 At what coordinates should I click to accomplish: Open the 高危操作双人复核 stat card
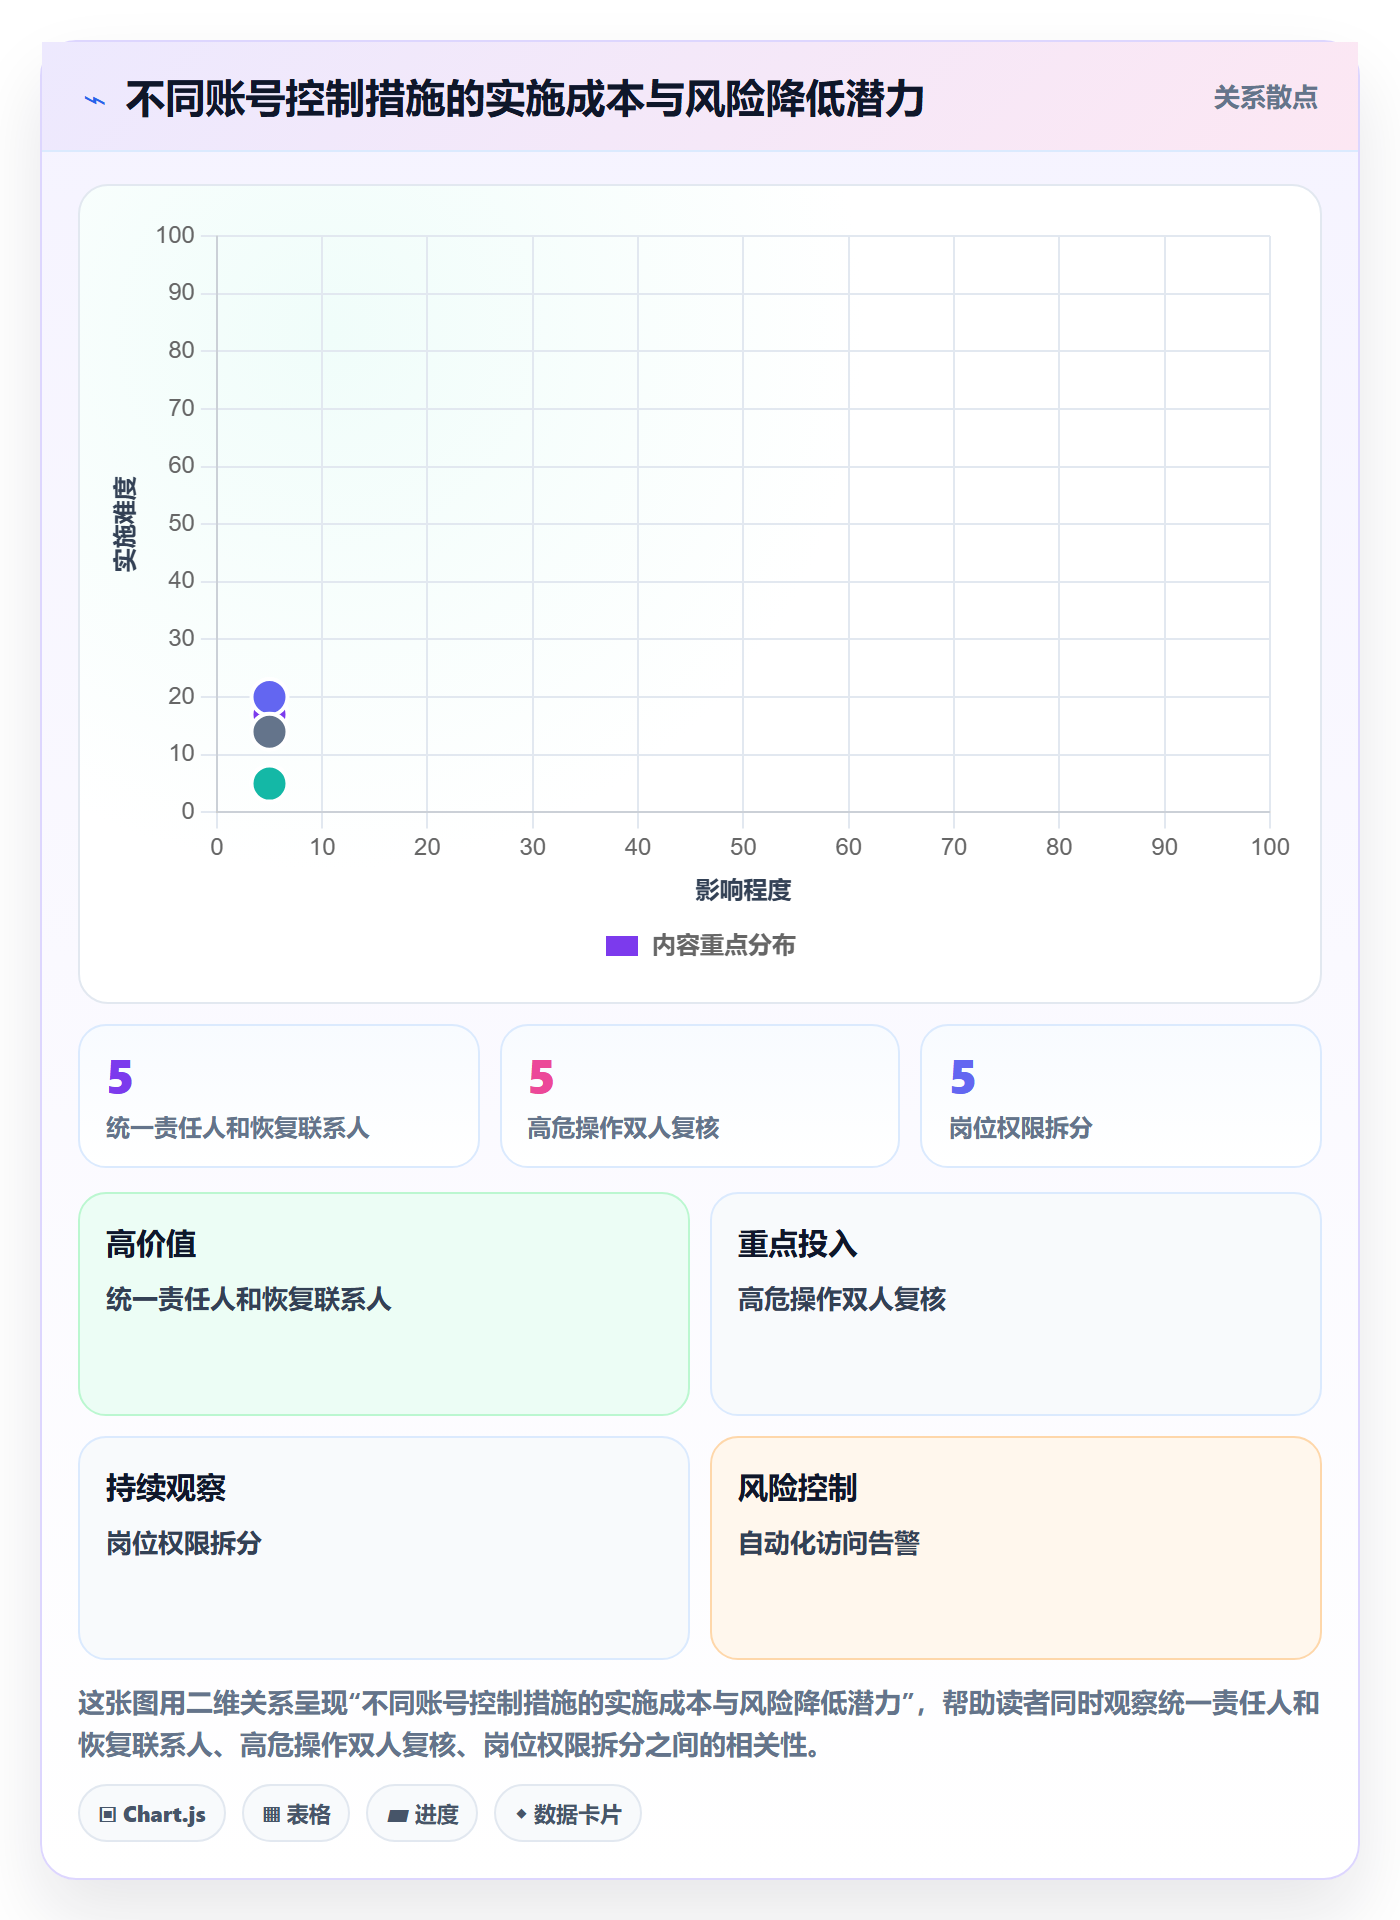pos(700,1096)
